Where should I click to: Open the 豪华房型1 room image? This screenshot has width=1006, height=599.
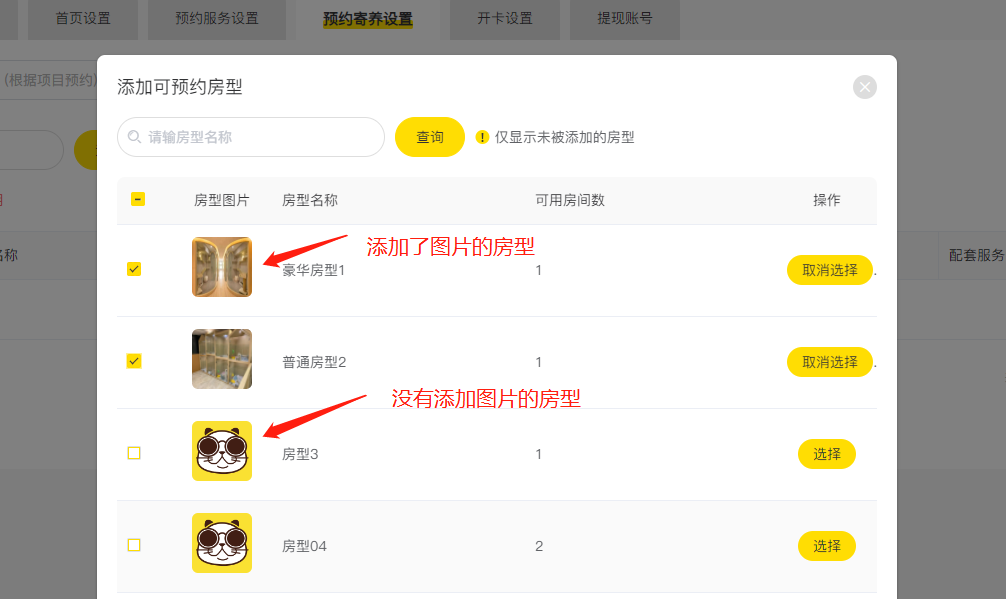click(x=222, y=267)
